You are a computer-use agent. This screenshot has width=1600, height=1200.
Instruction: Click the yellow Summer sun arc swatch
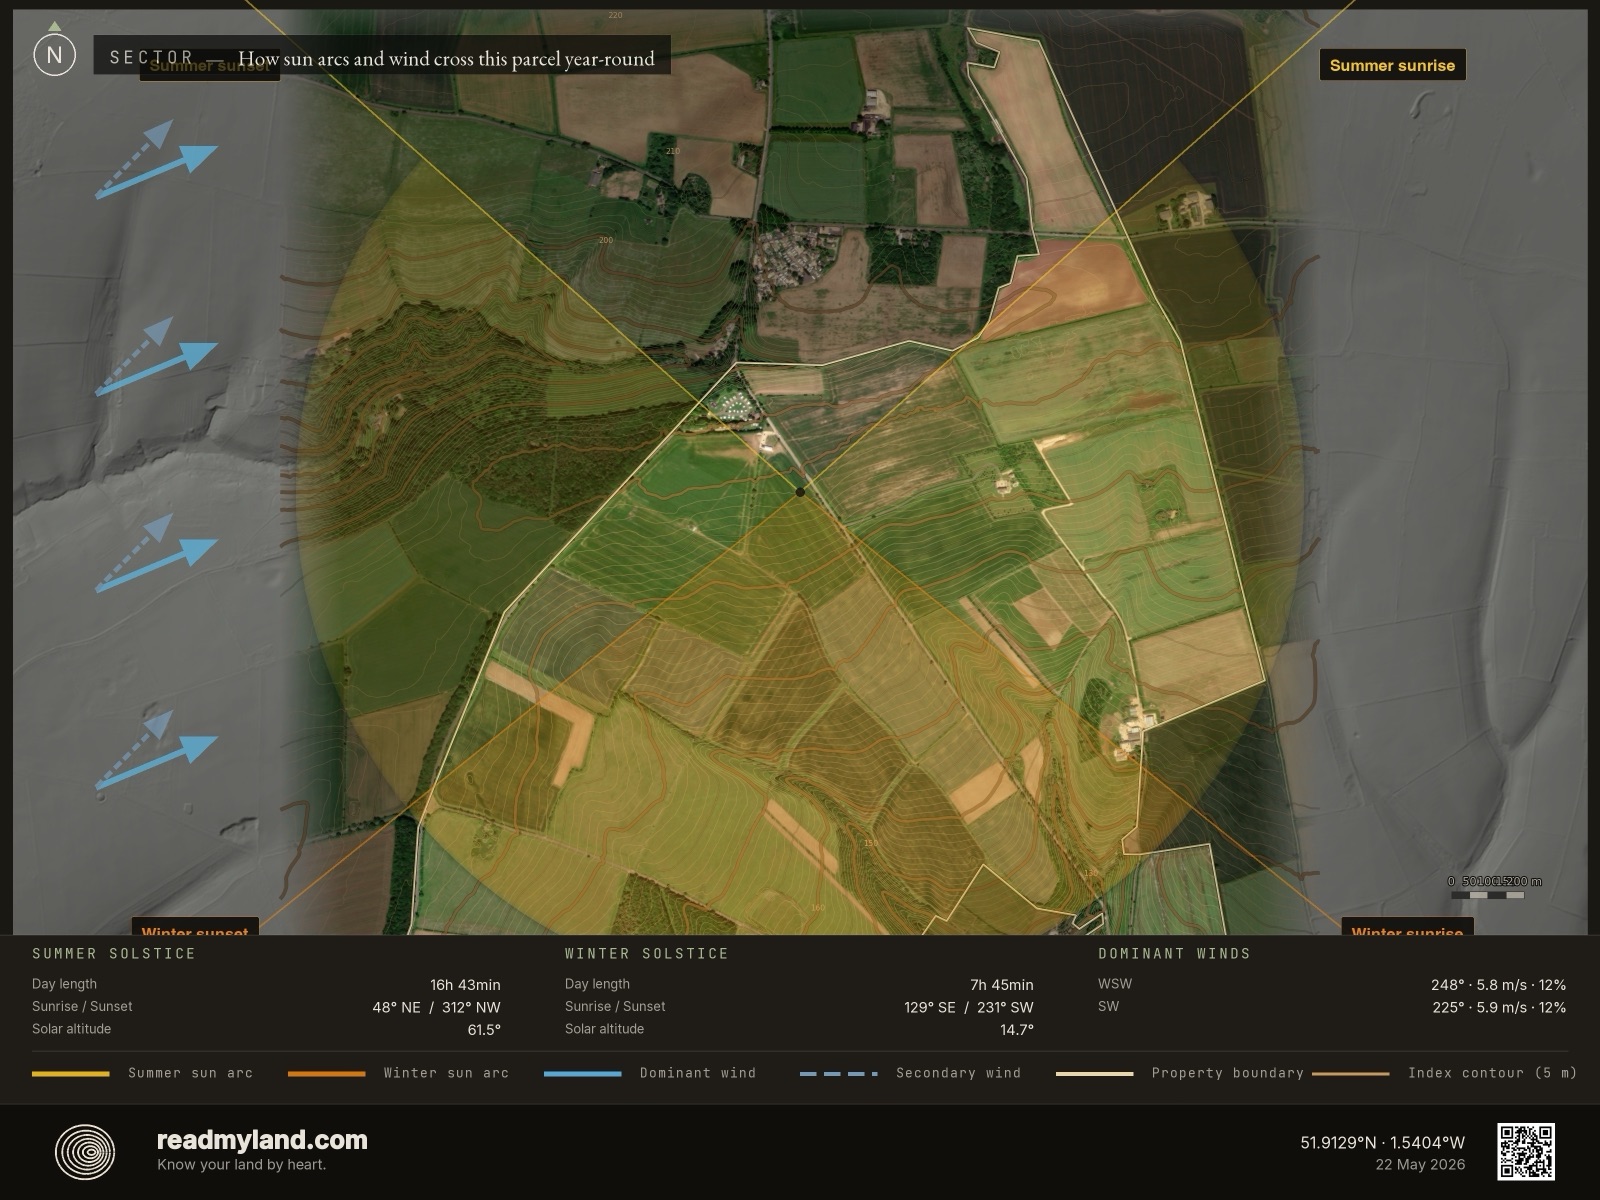[x=71, y=1074]
